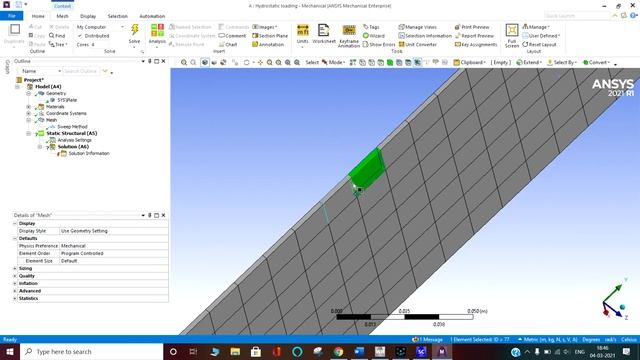Launch Keyframe Animation tool
Viewport: 640px width, 360px height.
[x=349, y=36]
